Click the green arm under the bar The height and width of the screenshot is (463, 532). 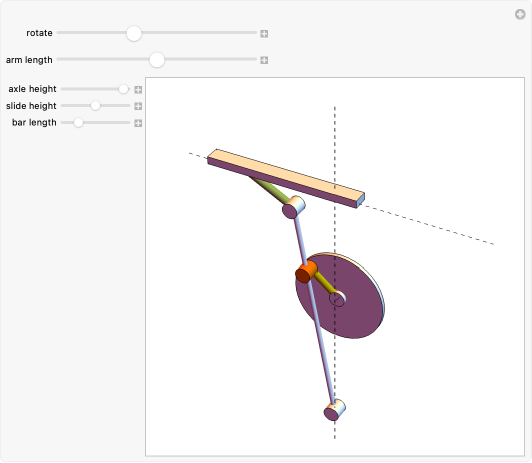pyautogui.click(x=270, y=189)
